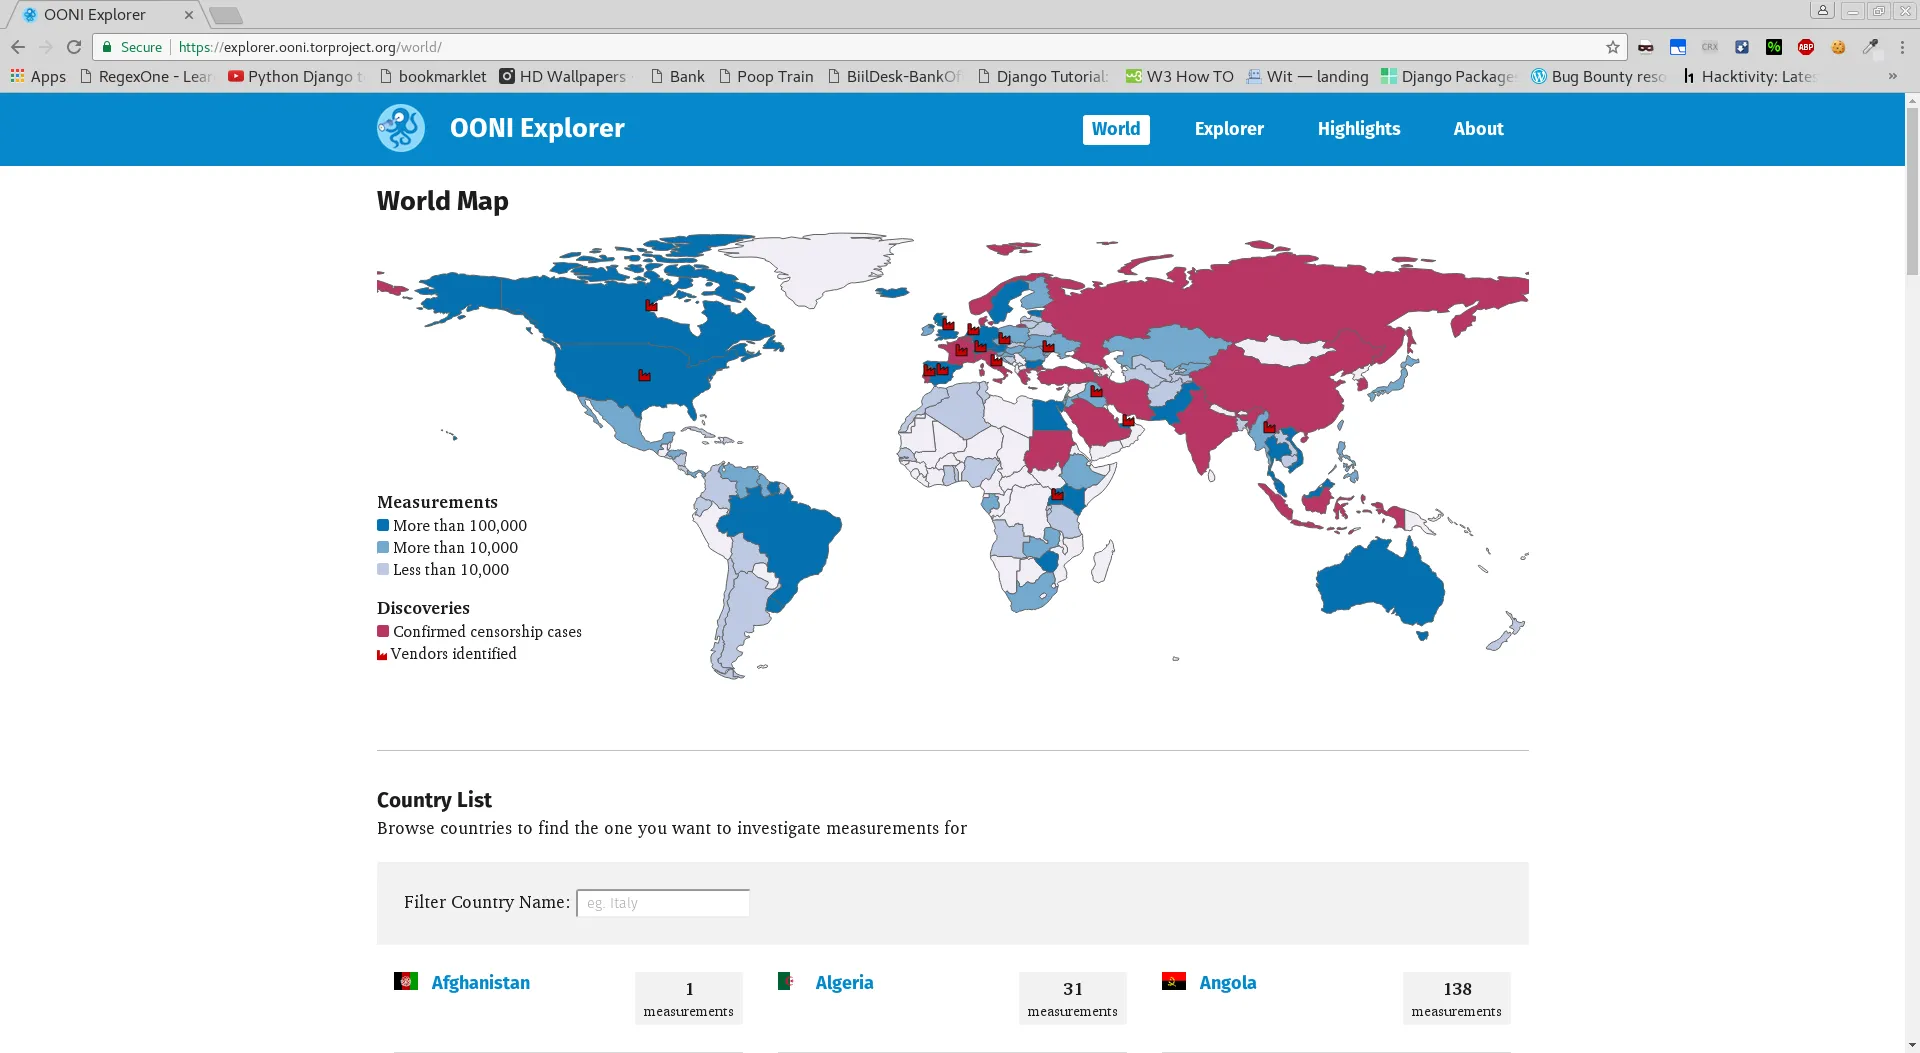Screen dimensions: 1920x1053
Task: Open the Afghanistan country link
Action: (481, 982)
